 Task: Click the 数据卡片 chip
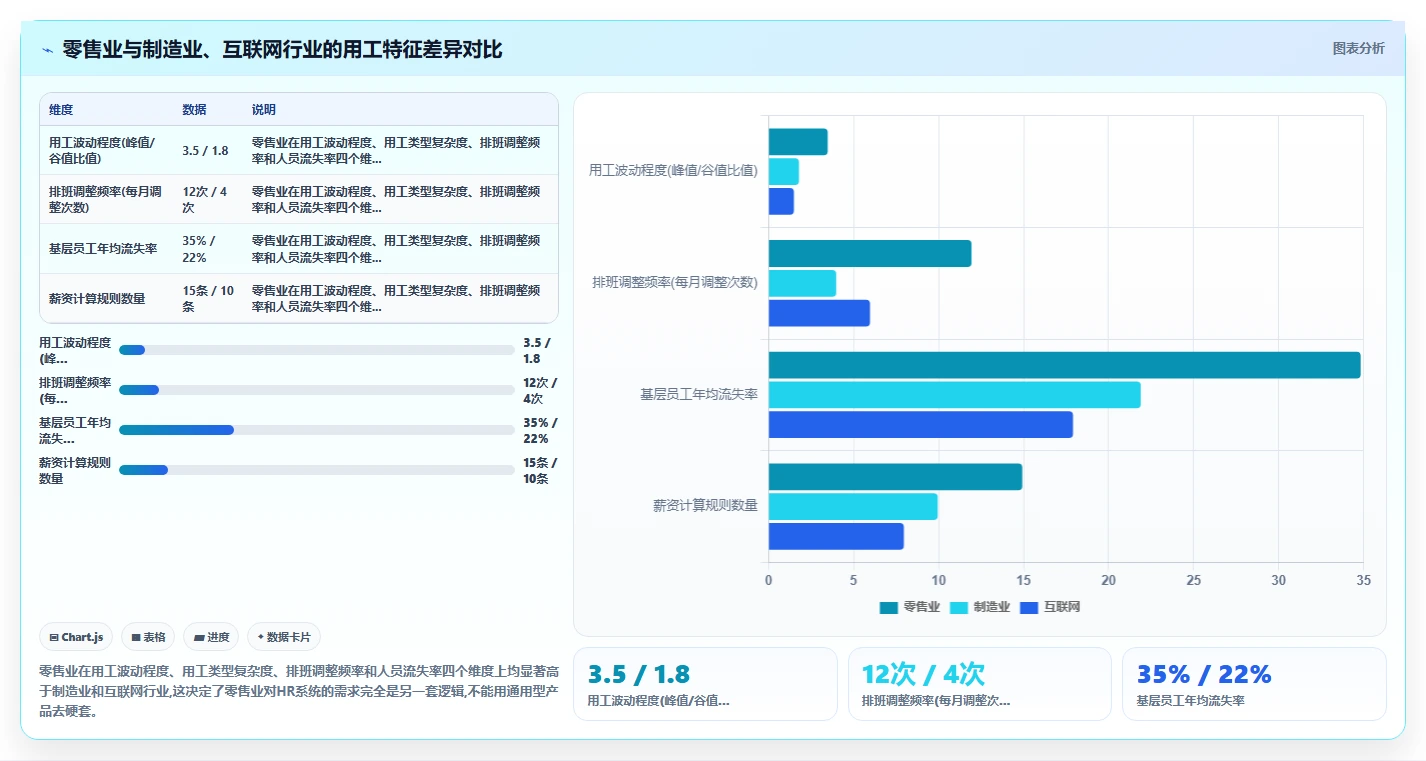pos(284,637)
